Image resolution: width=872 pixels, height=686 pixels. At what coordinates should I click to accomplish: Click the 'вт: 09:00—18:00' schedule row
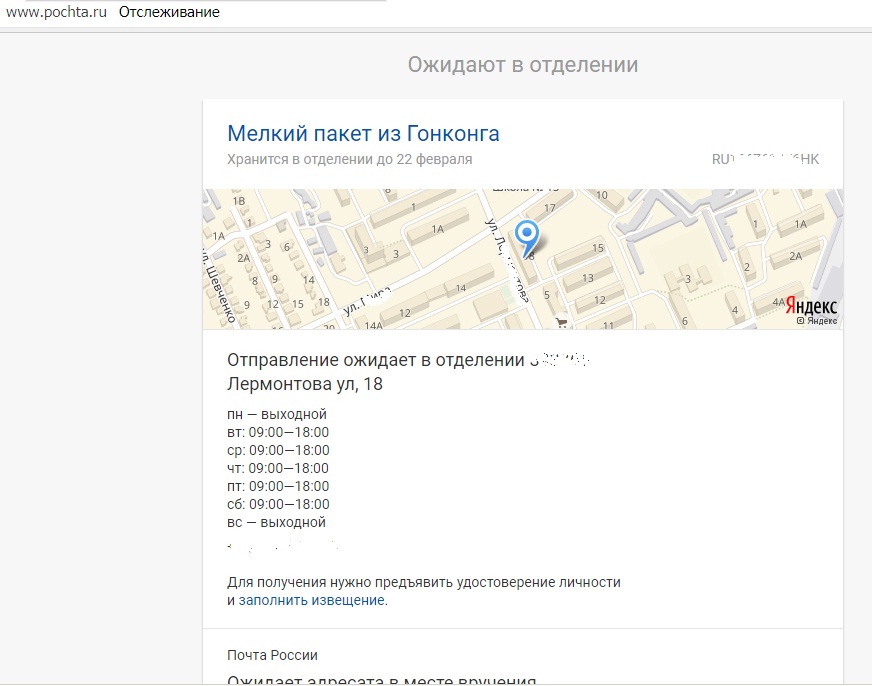[277, 433]
